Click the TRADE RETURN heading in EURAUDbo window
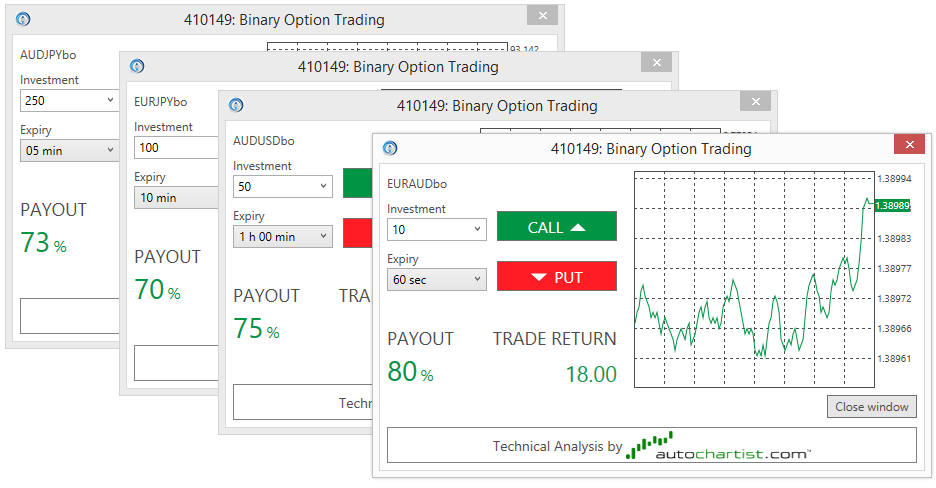Screen dimensions: 936x488 (x=554, y=339)
